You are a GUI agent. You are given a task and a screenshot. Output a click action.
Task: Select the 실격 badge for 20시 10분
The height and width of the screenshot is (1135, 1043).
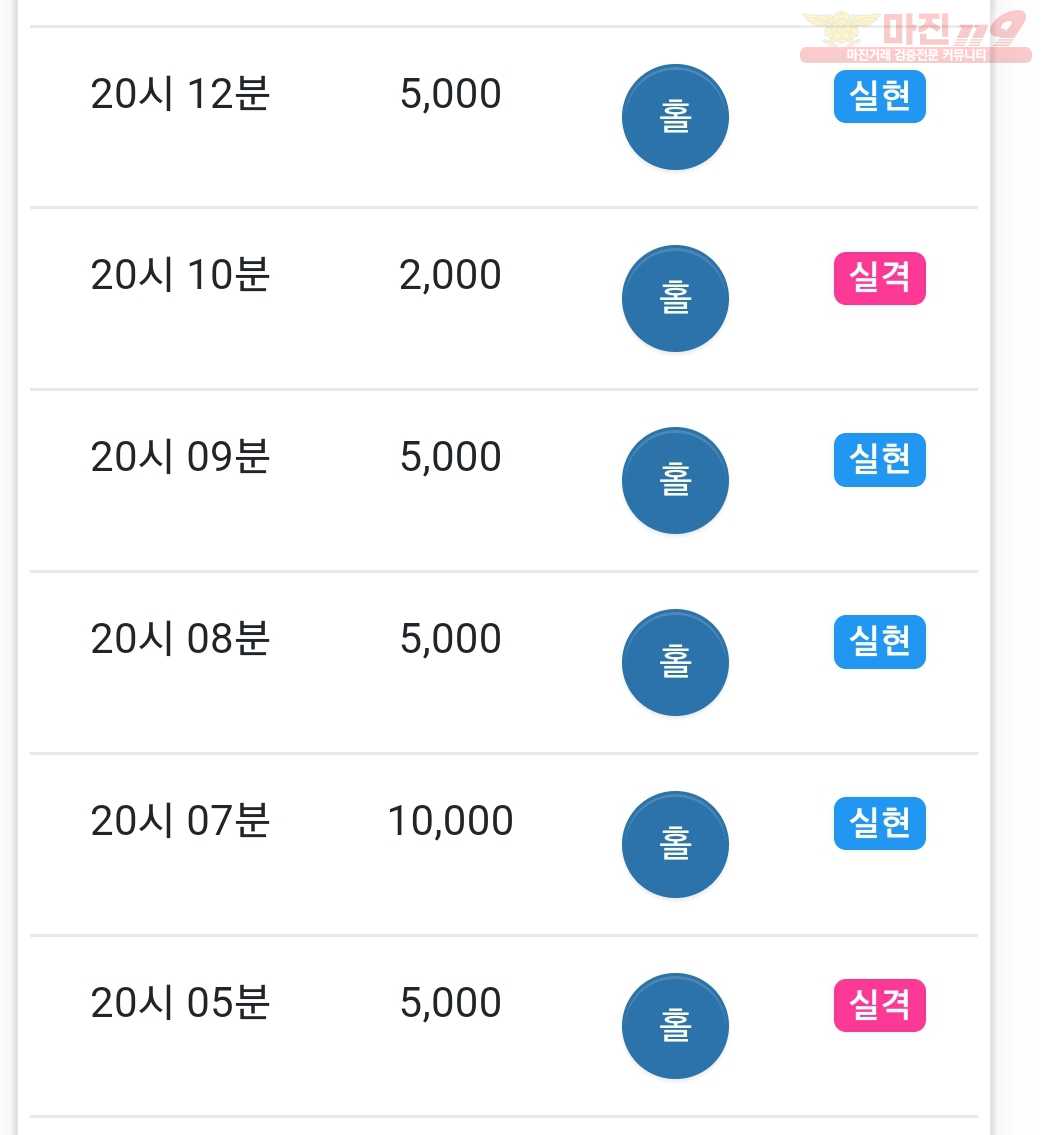tap(879, 278)
